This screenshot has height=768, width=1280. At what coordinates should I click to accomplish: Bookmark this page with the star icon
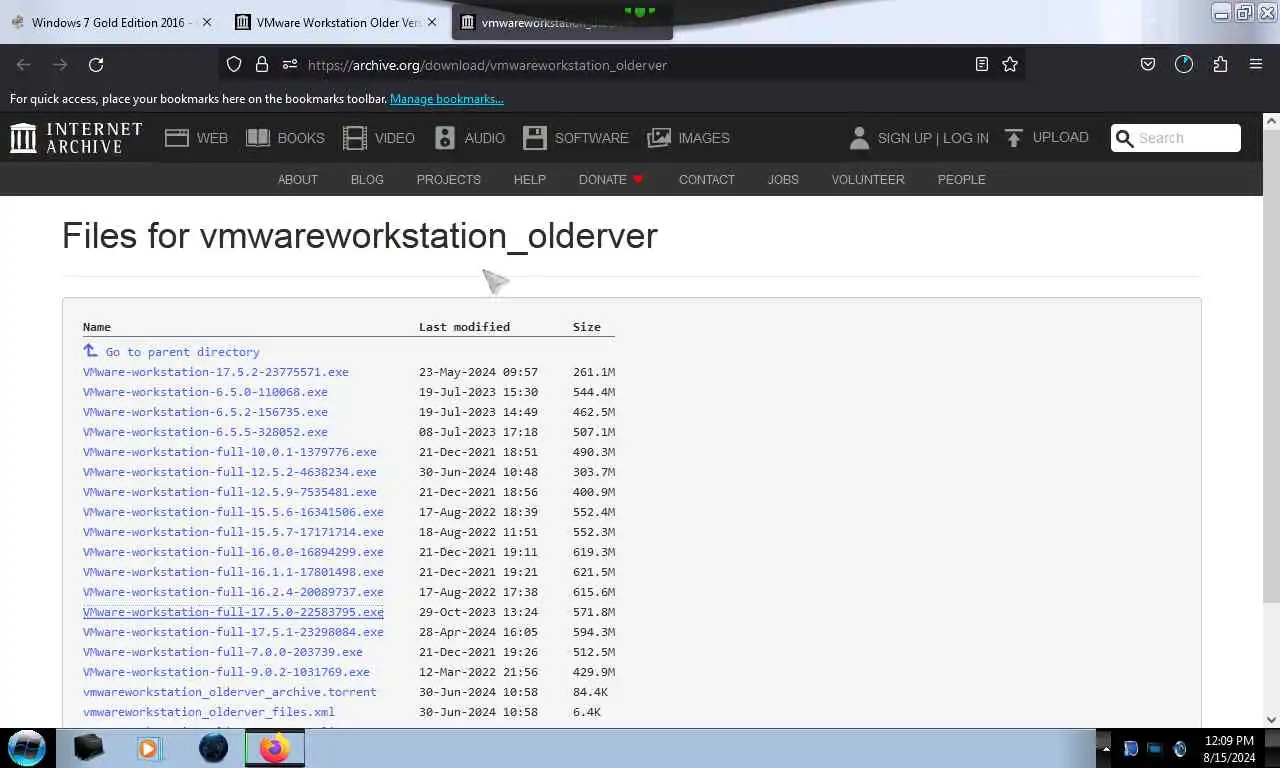1010,65
